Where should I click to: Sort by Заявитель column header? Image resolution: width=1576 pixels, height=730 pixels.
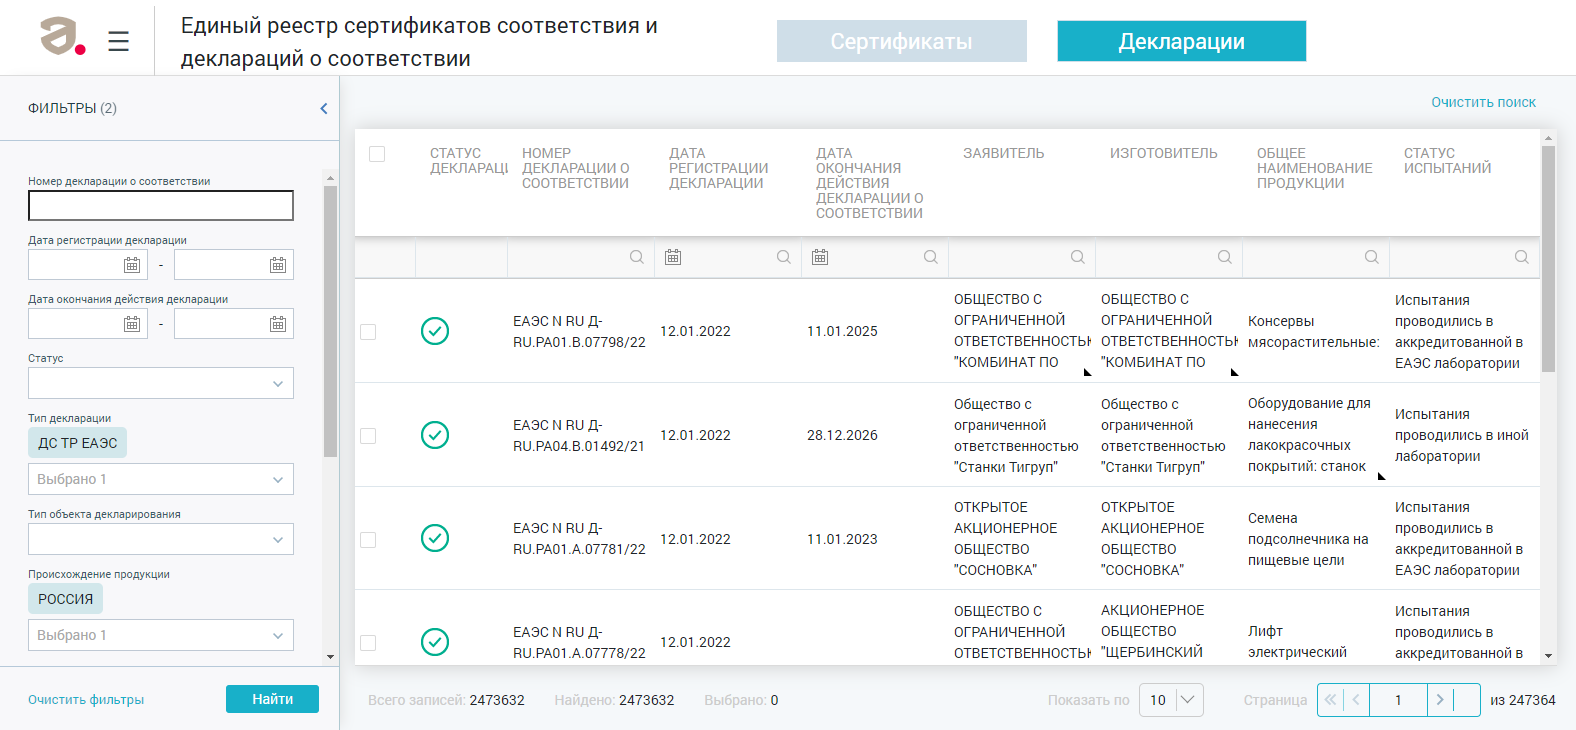tap(1003, 153)
